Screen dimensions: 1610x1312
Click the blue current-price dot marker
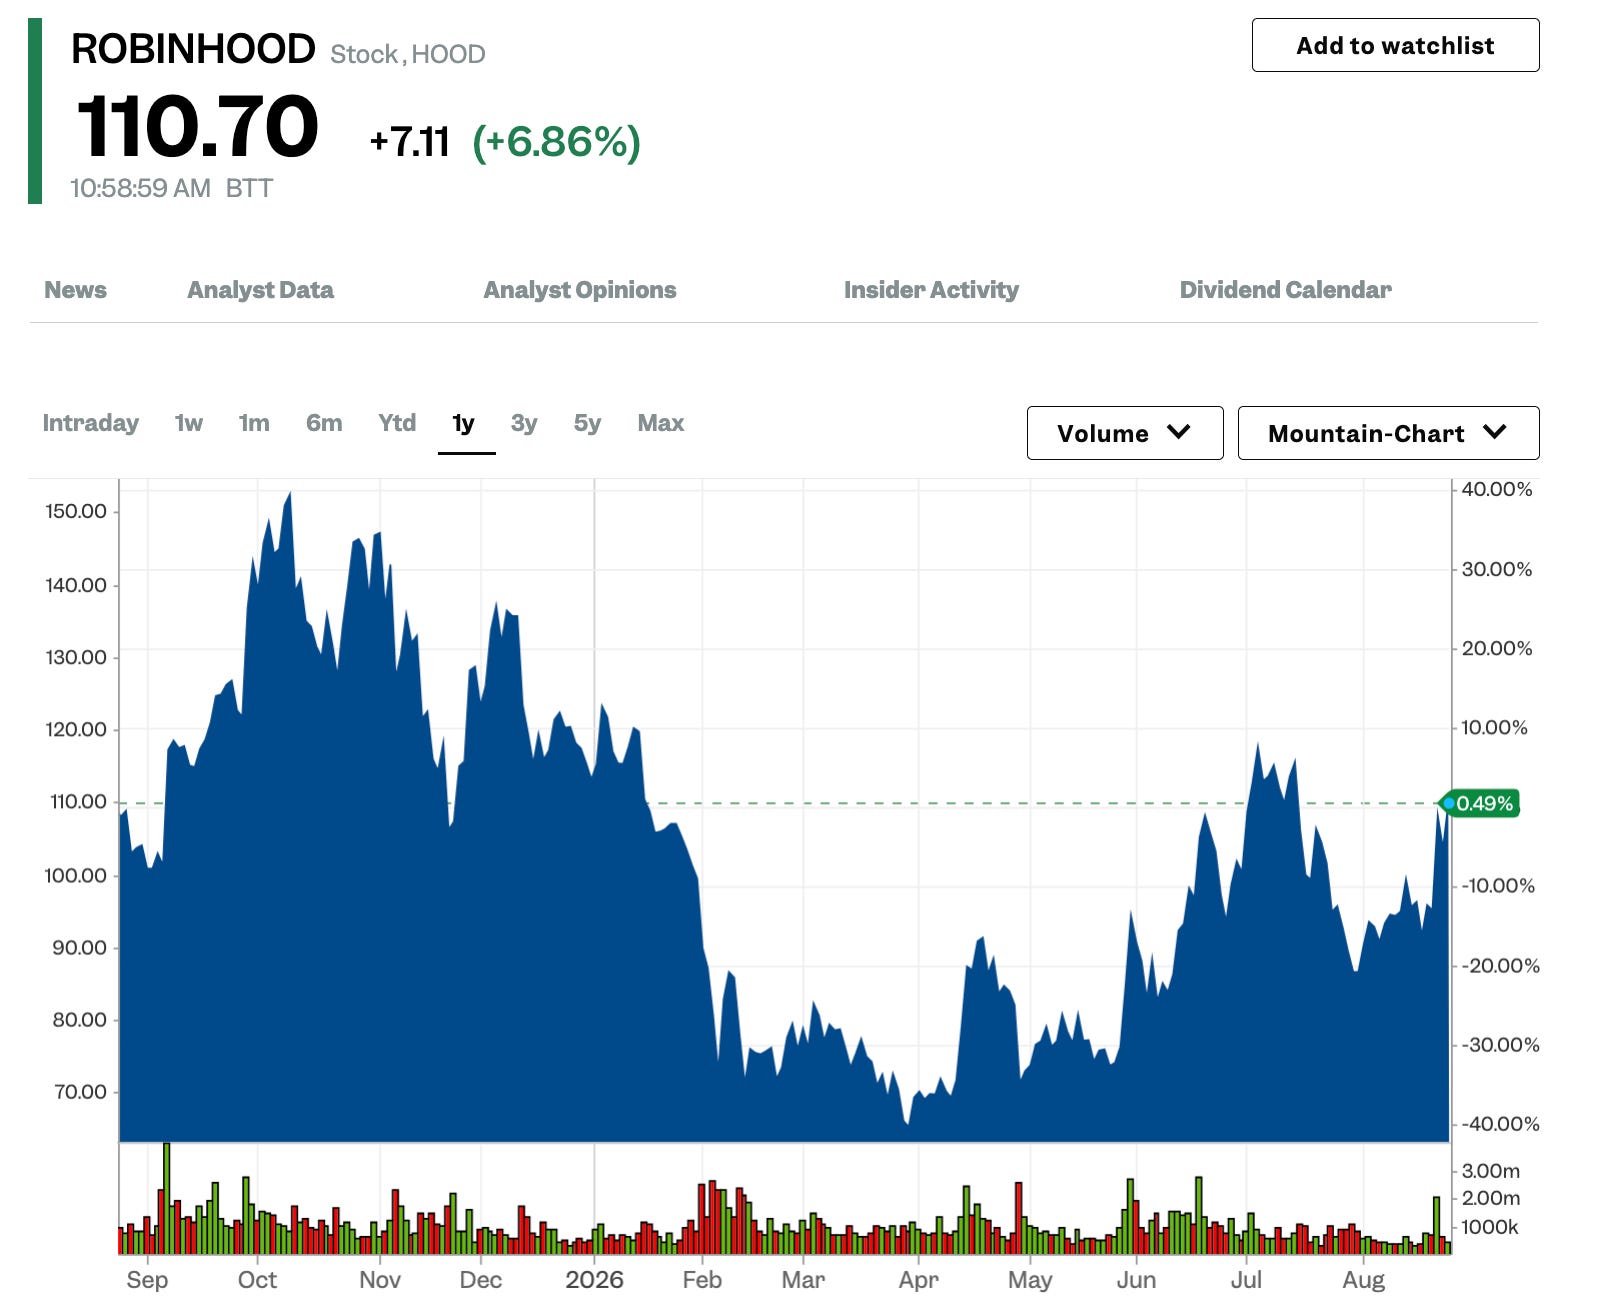[1449, 803]
